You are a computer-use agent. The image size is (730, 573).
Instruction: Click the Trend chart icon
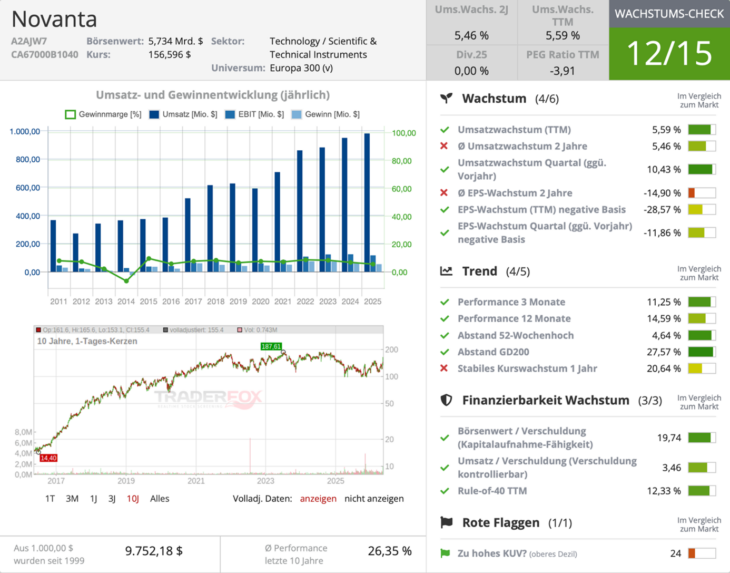(x=446, y=271)
